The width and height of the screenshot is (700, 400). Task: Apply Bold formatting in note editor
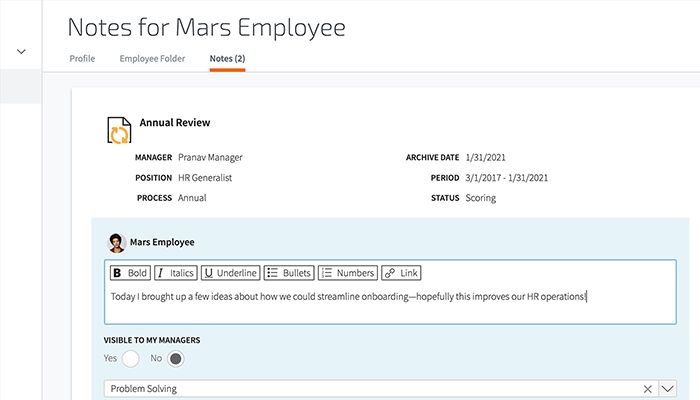(x=130, y=273)
